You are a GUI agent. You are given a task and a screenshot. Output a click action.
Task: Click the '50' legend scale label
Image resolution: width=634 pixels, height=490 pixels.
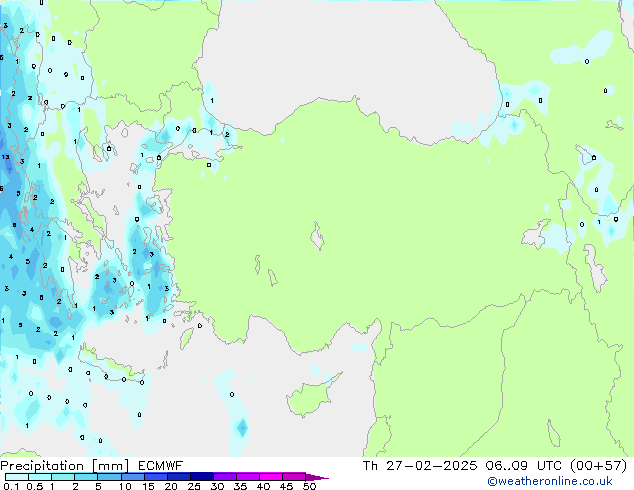pos(310,486)
